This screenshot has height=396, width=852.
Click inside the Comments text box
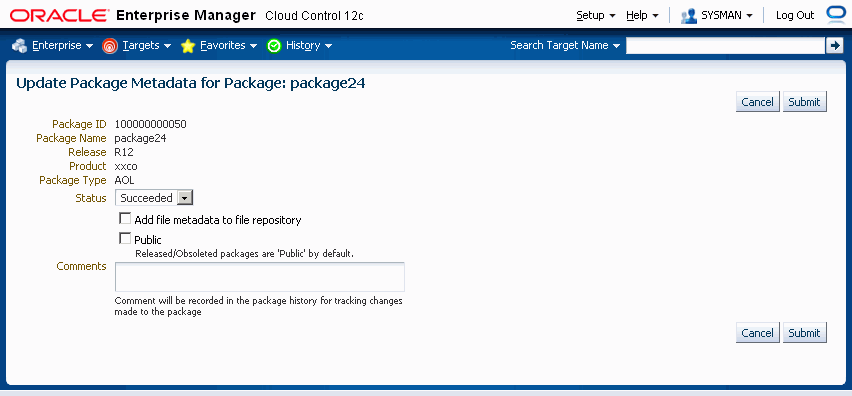[260, 277]
